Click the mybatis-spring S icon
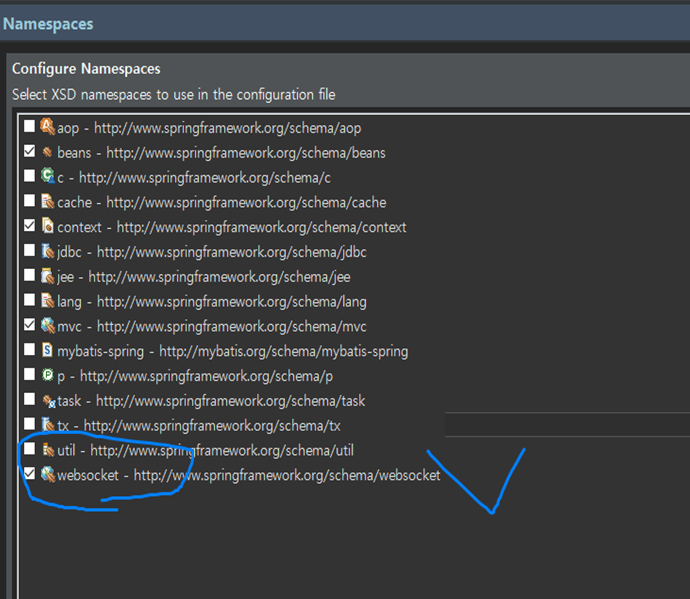 48,350
